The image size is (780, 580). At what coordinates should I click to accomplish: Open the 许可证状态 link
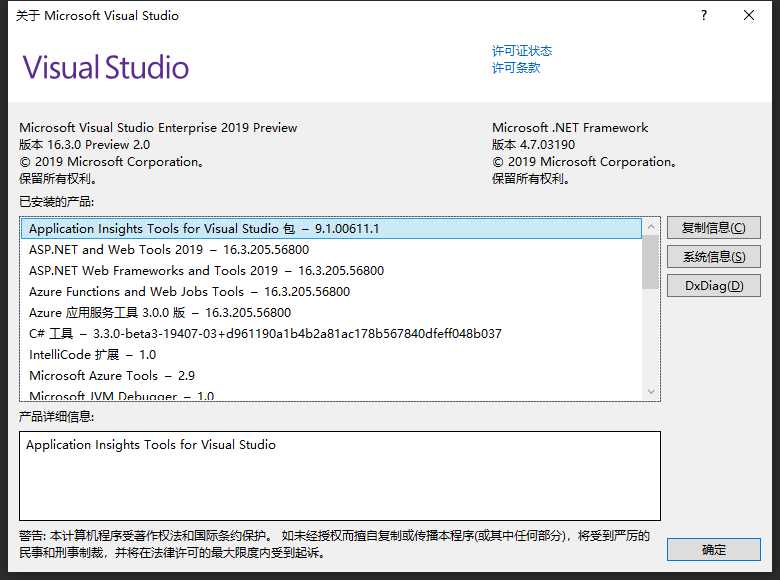(522, 51)
